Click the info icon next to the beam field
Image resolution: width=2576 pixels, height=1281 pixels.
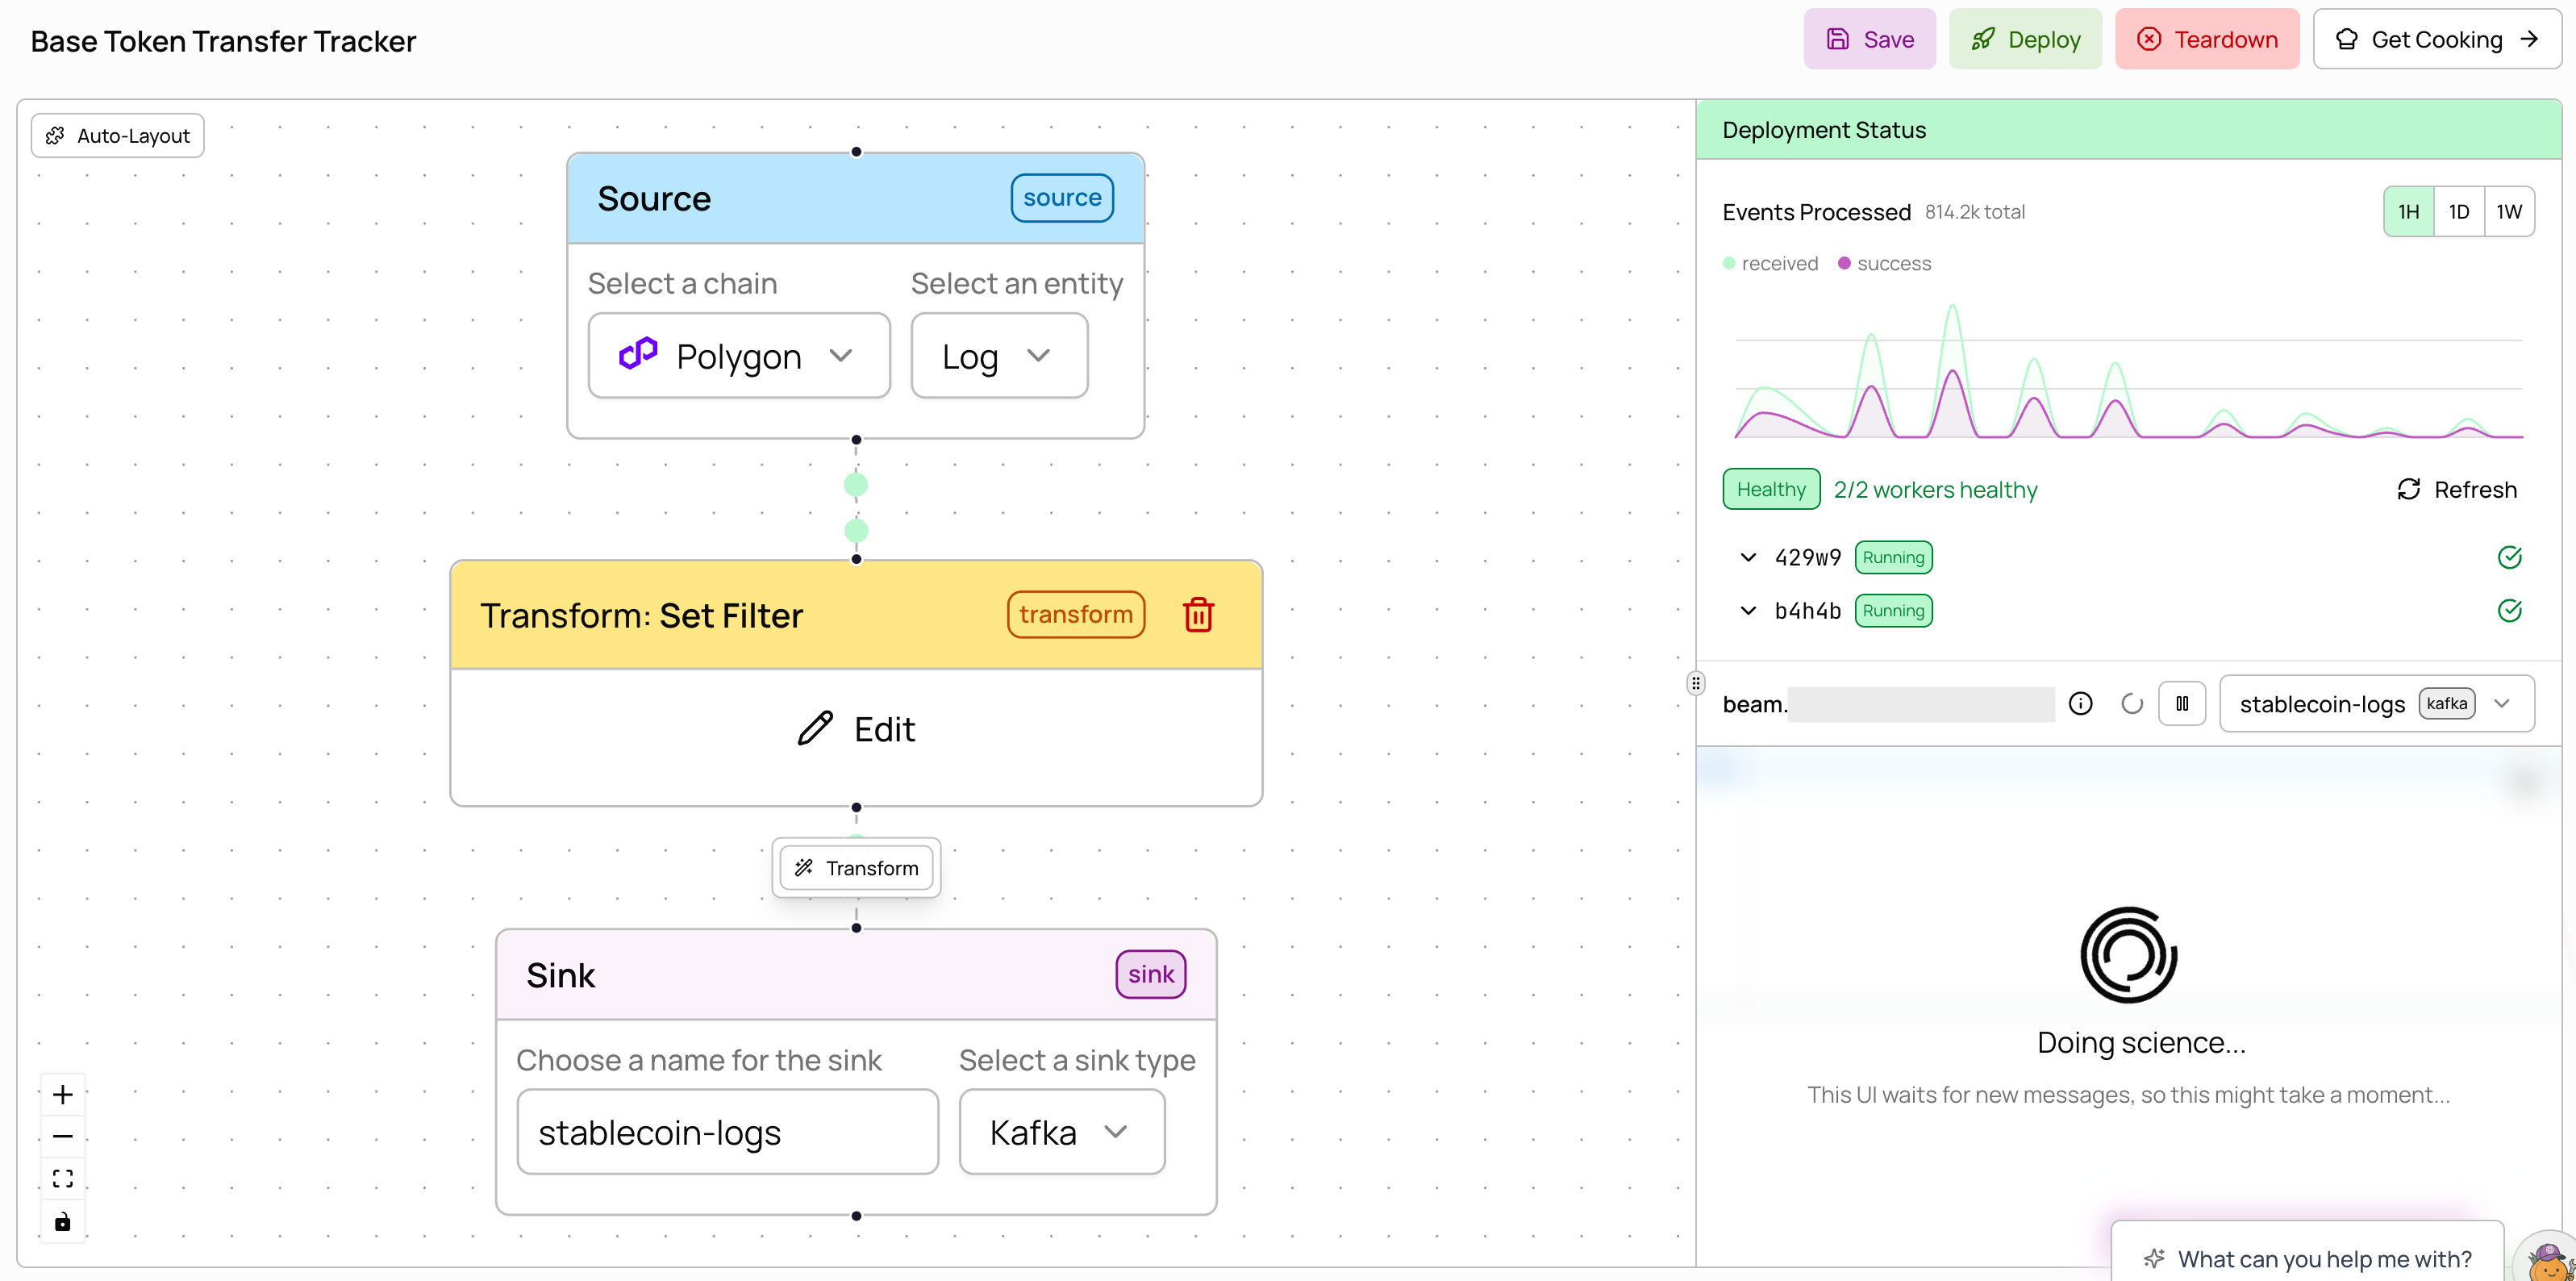point(2081,703)
